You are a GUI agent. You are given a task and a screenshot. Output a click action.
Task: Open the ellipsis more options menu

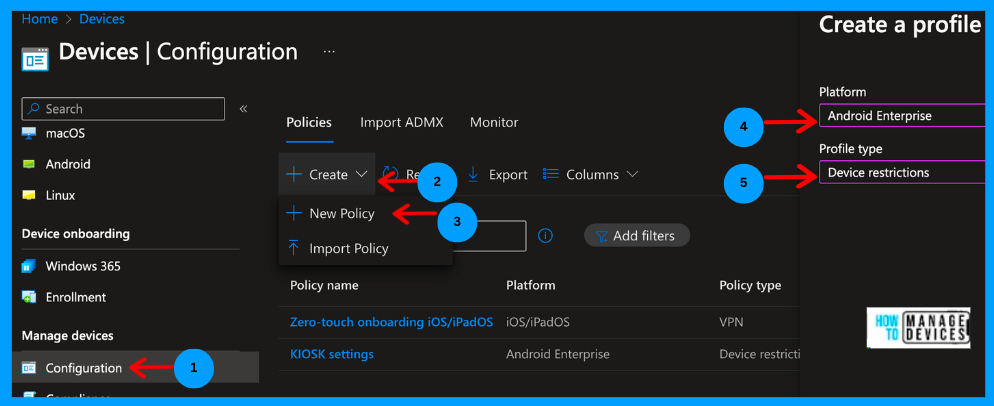coord(329,51)
